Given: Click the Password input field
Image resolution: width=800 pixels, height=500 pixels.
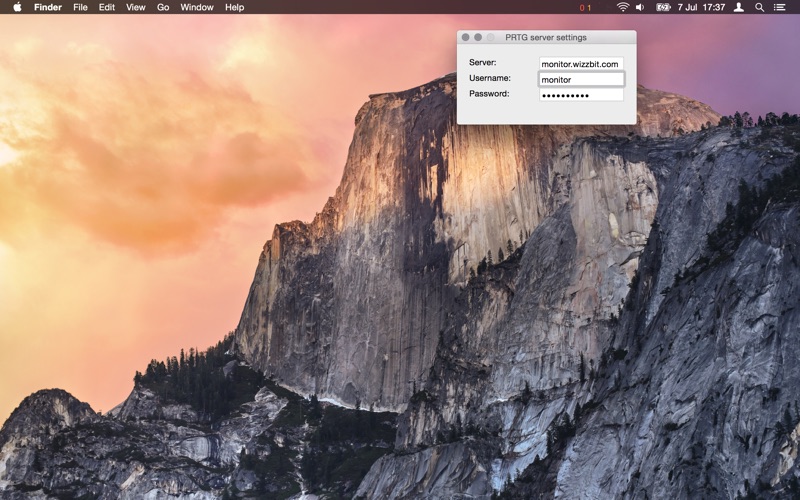Looking at the screenshot, I should click(x=581, y=95).
